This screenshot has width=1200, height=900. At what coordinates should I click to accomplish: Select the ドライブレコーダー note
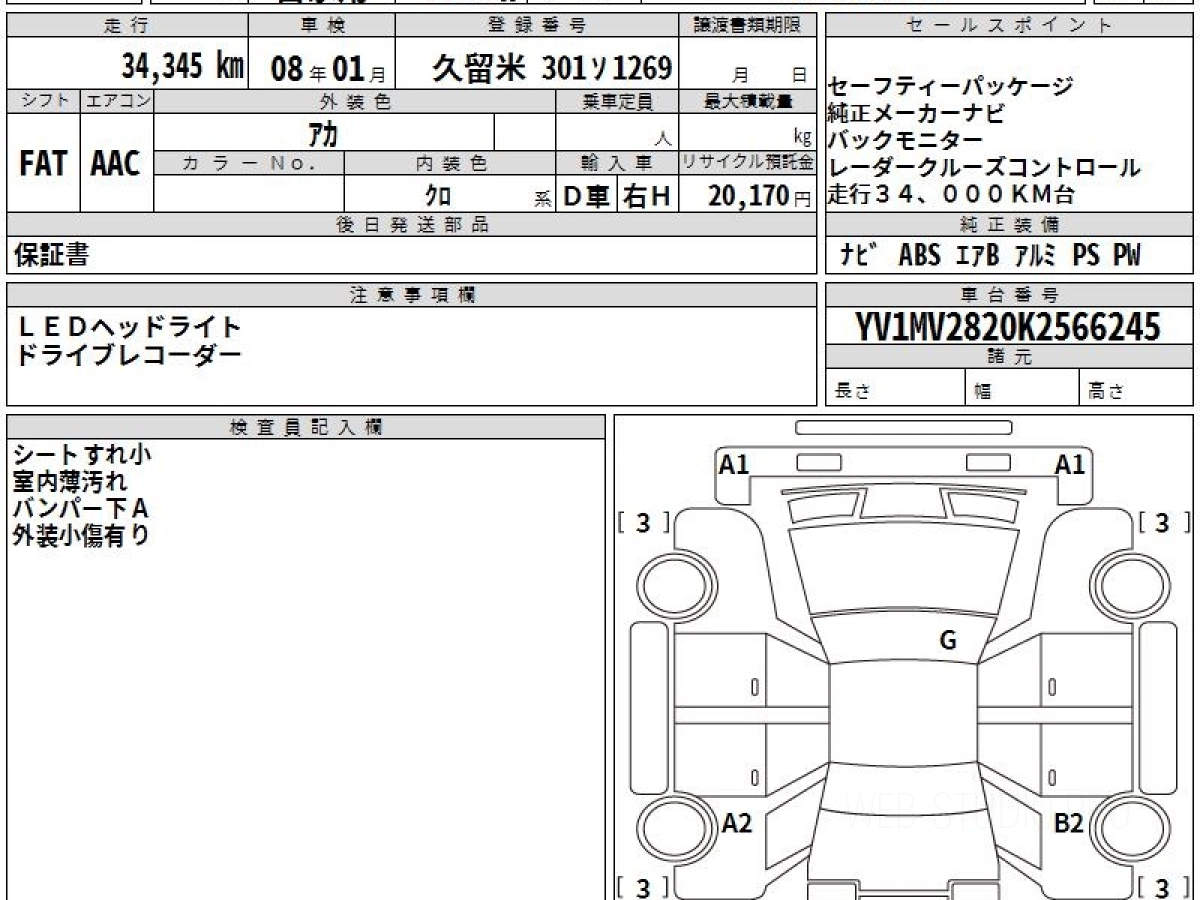pyautogui.click(x=130, y=355)
